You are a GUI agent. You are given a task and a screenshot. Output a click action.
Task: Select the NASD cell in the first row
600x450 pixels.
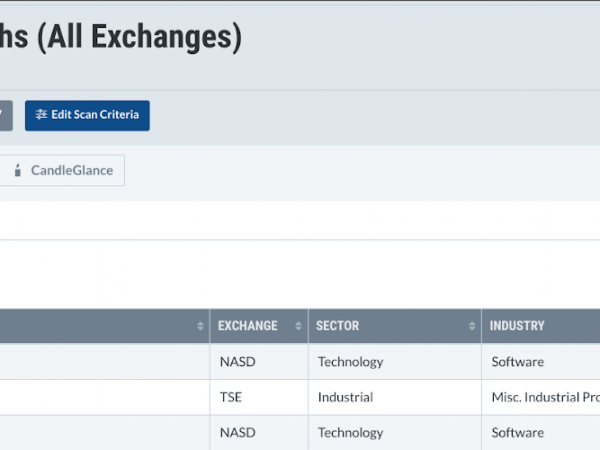(259, 362)
